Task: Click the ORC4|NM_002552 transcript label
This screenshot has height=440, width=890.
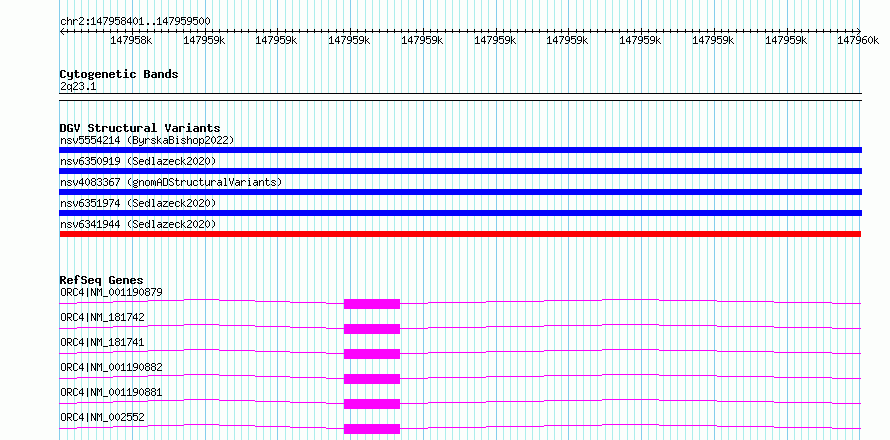Action: pos(102,417)
